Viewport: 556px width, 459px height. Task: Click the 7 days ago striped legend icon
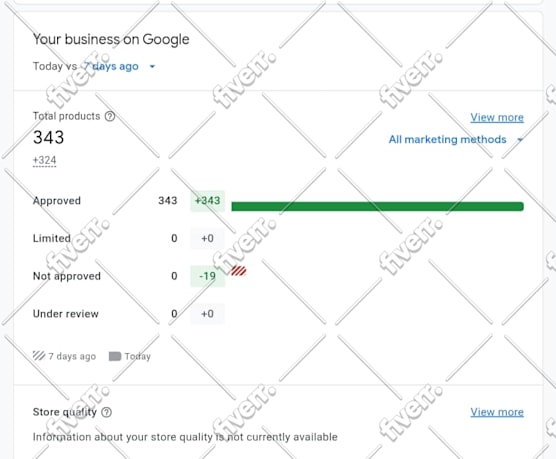pos(39,356)
